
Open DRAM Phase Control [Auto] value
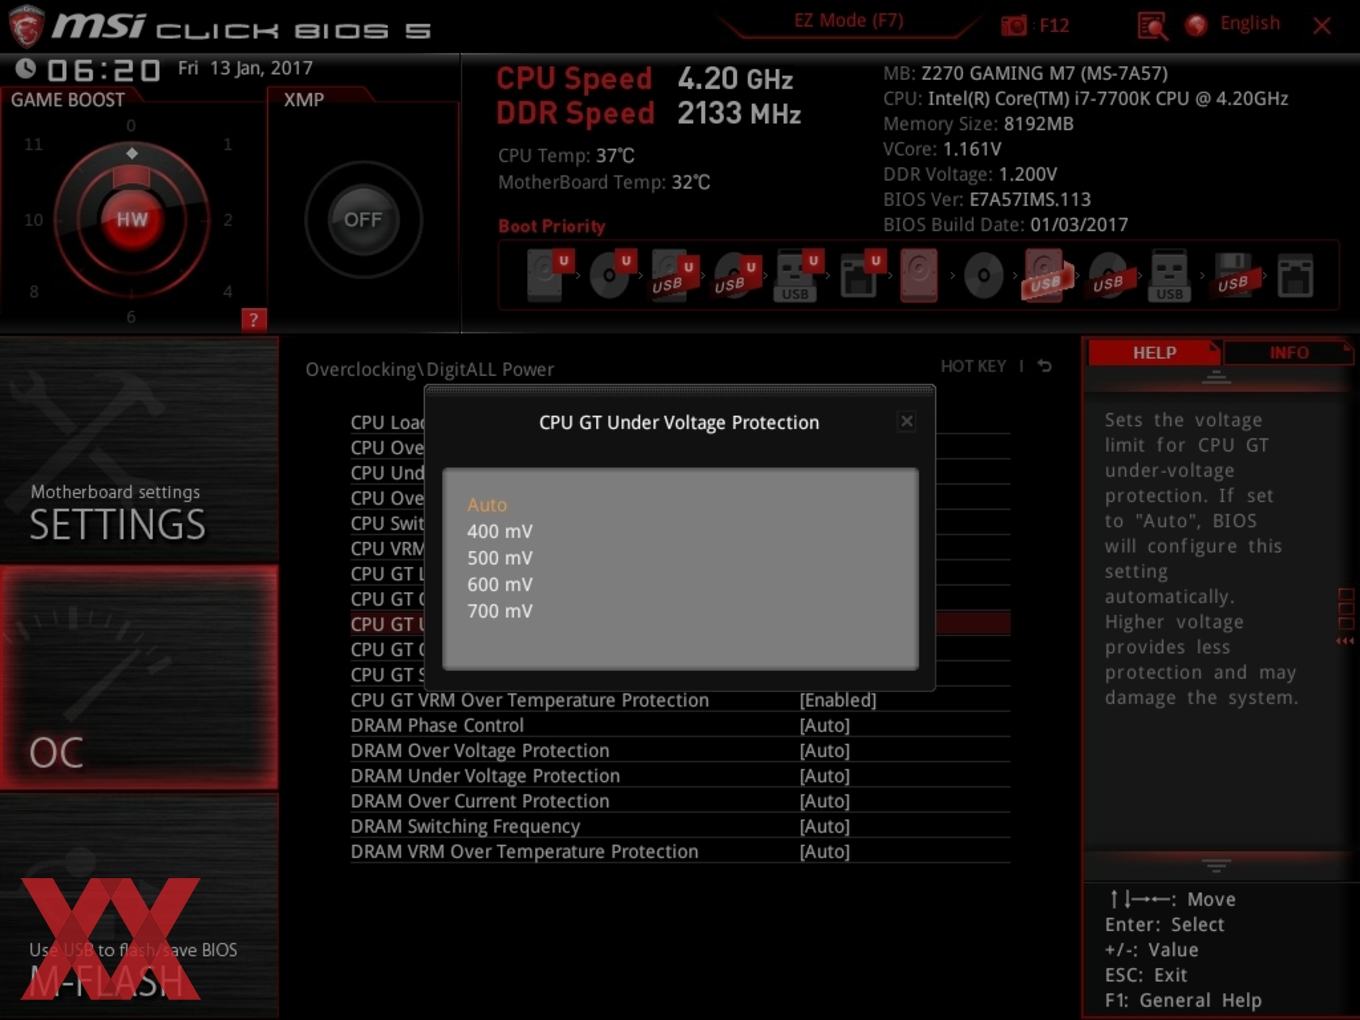click(825, 725)
